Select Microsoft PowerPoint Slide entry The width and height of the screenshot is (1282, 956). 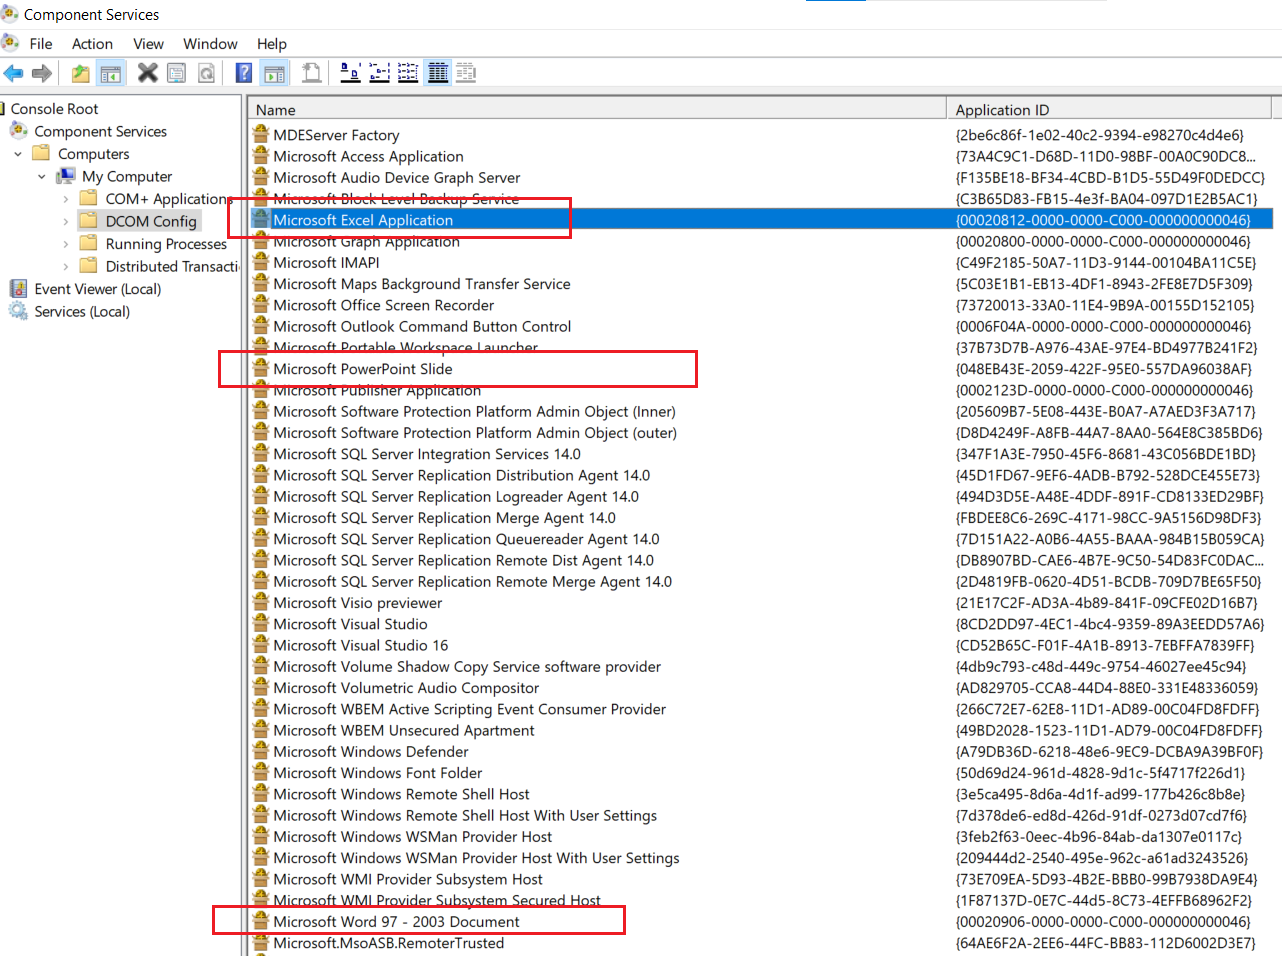[363, 369]
